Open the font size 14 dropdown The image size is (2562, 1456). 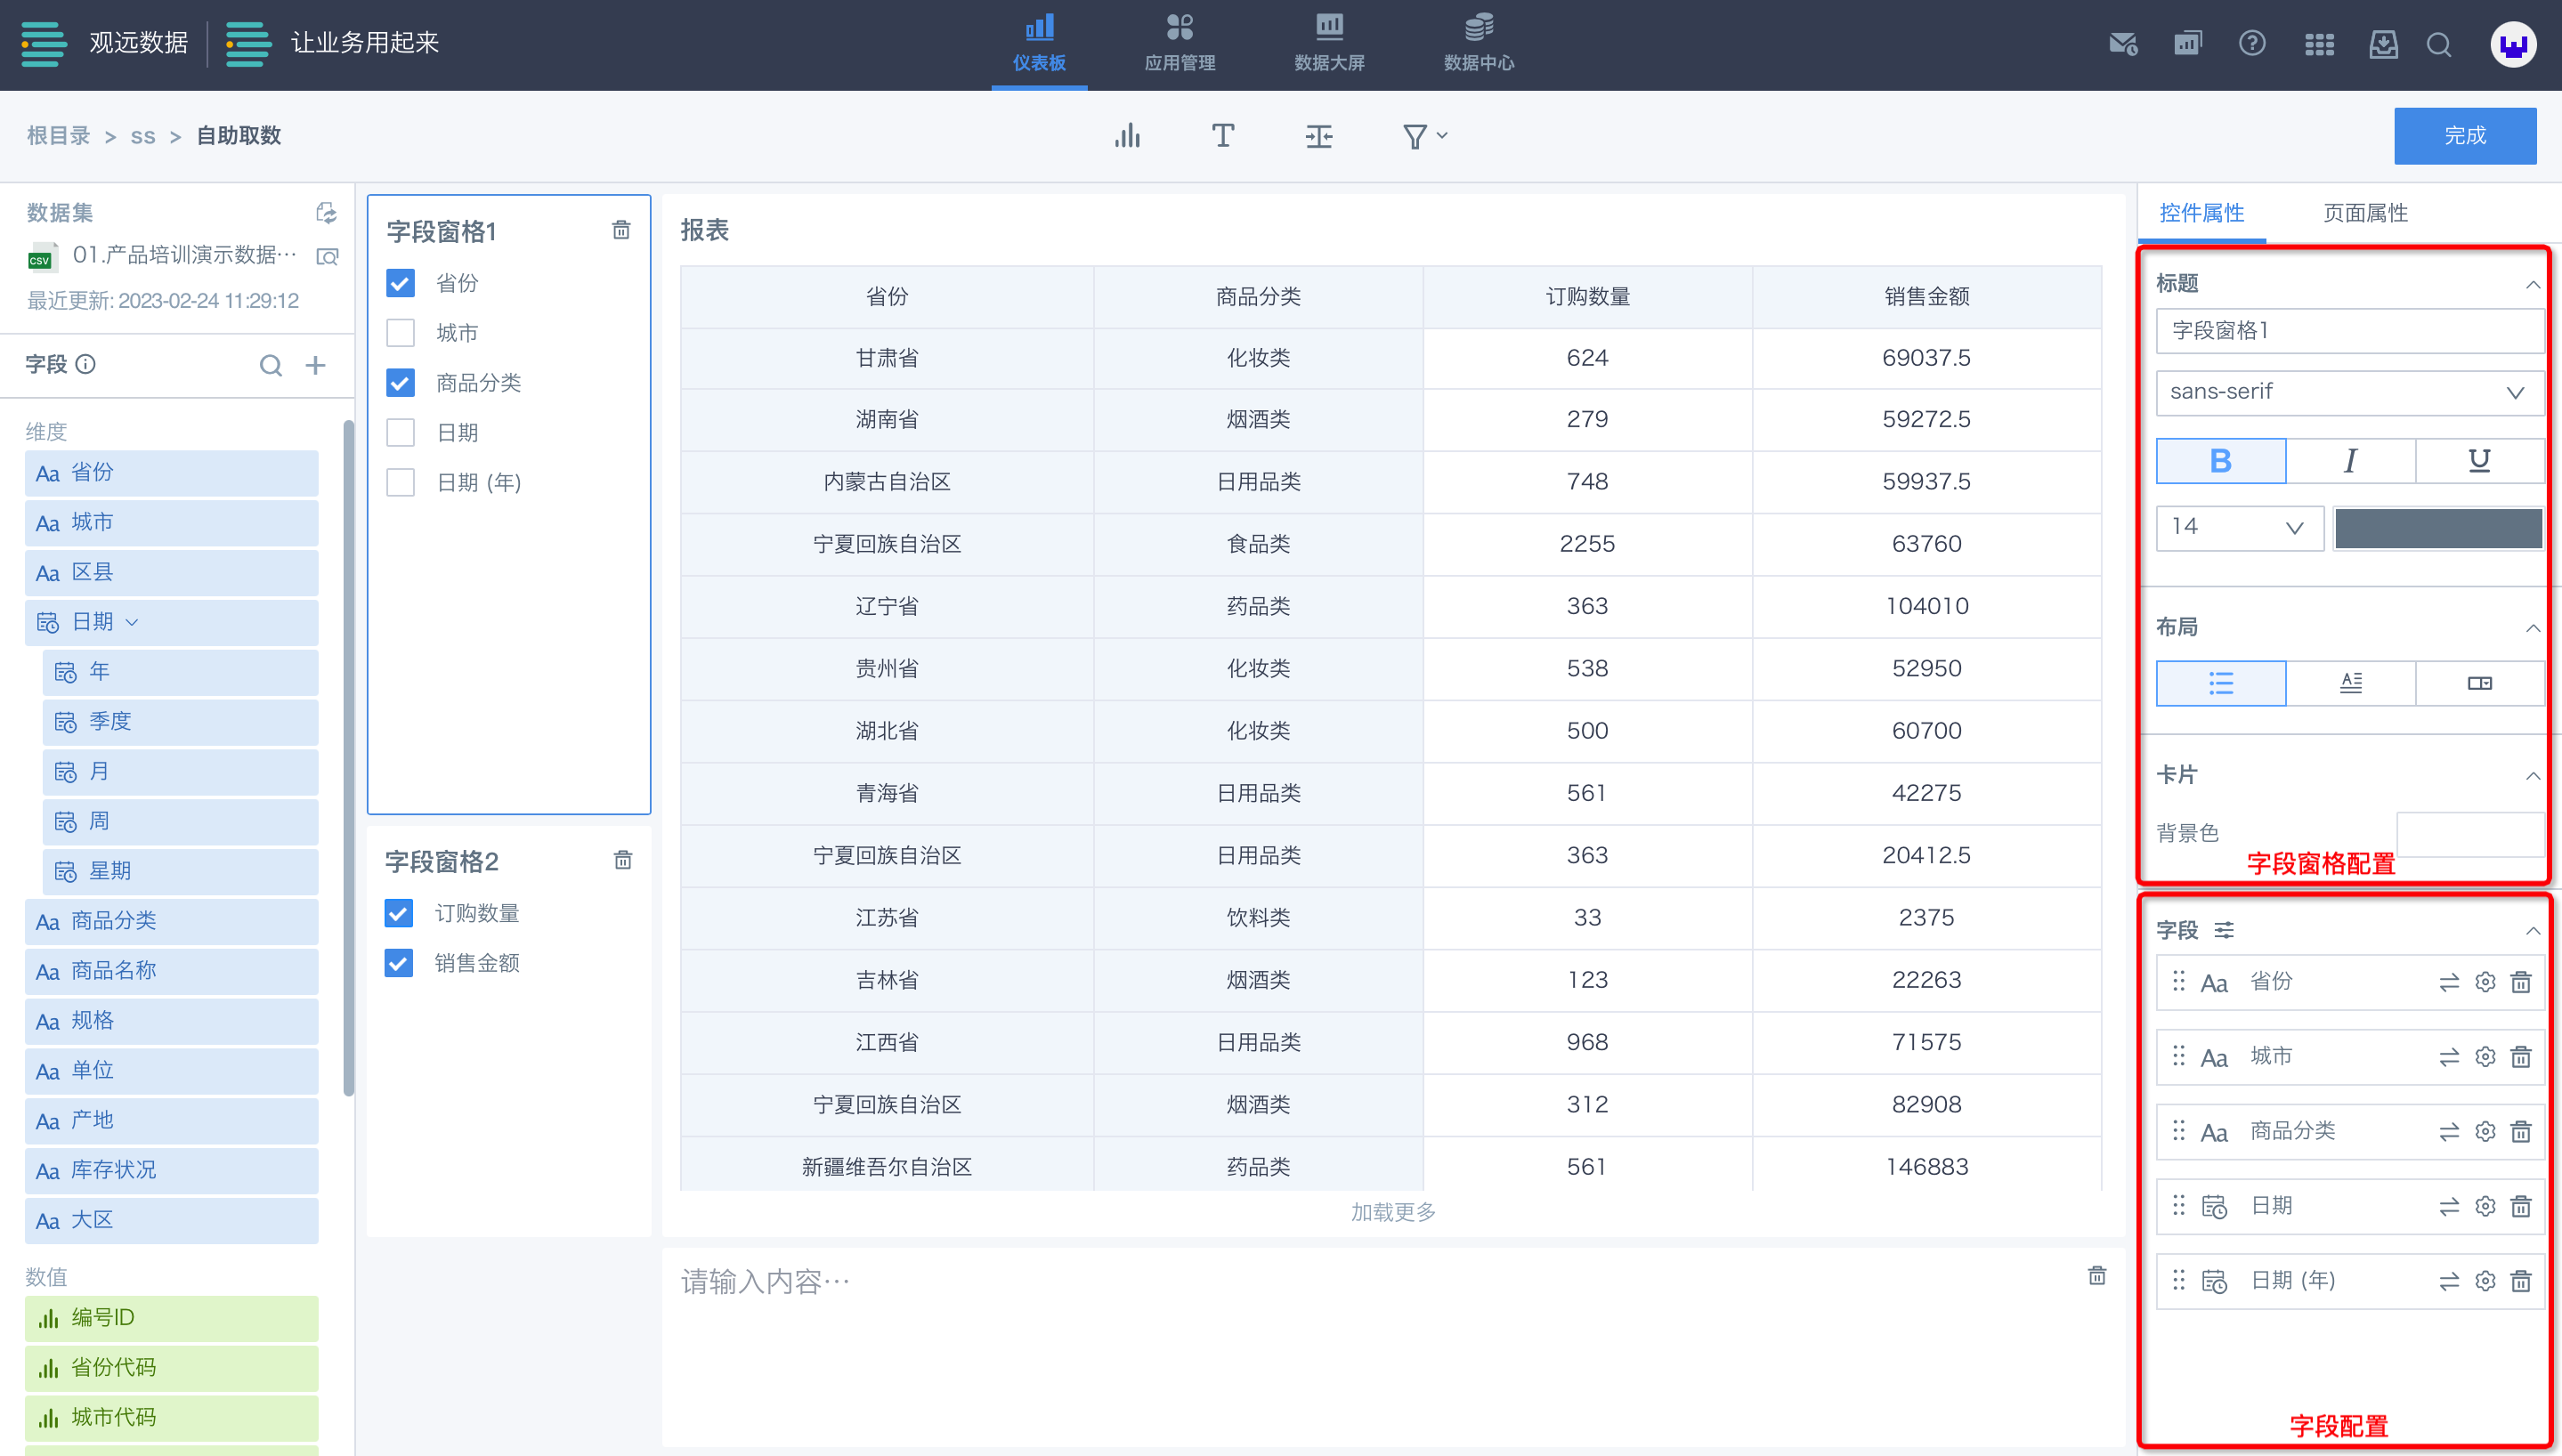[x=2238, y=527]
